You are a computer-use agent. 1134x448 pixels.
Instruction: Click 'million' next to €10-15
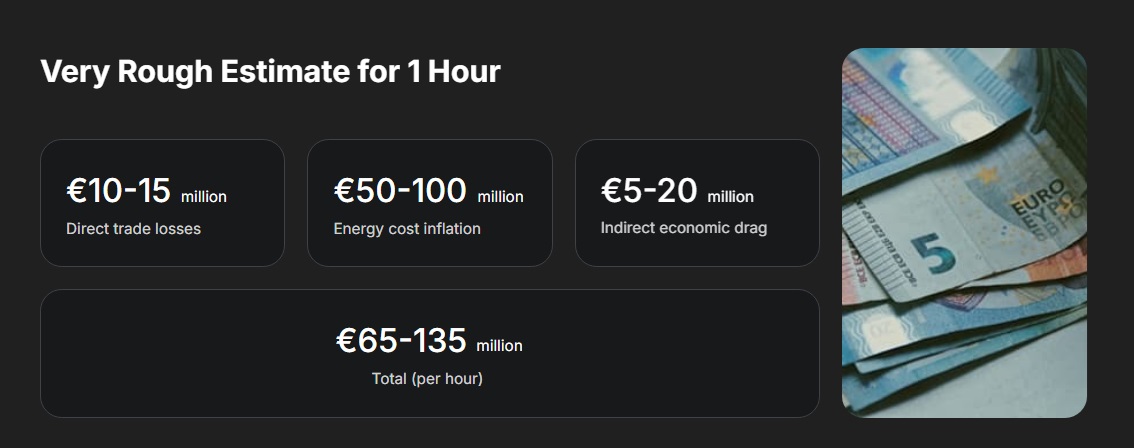pos(204,197)
